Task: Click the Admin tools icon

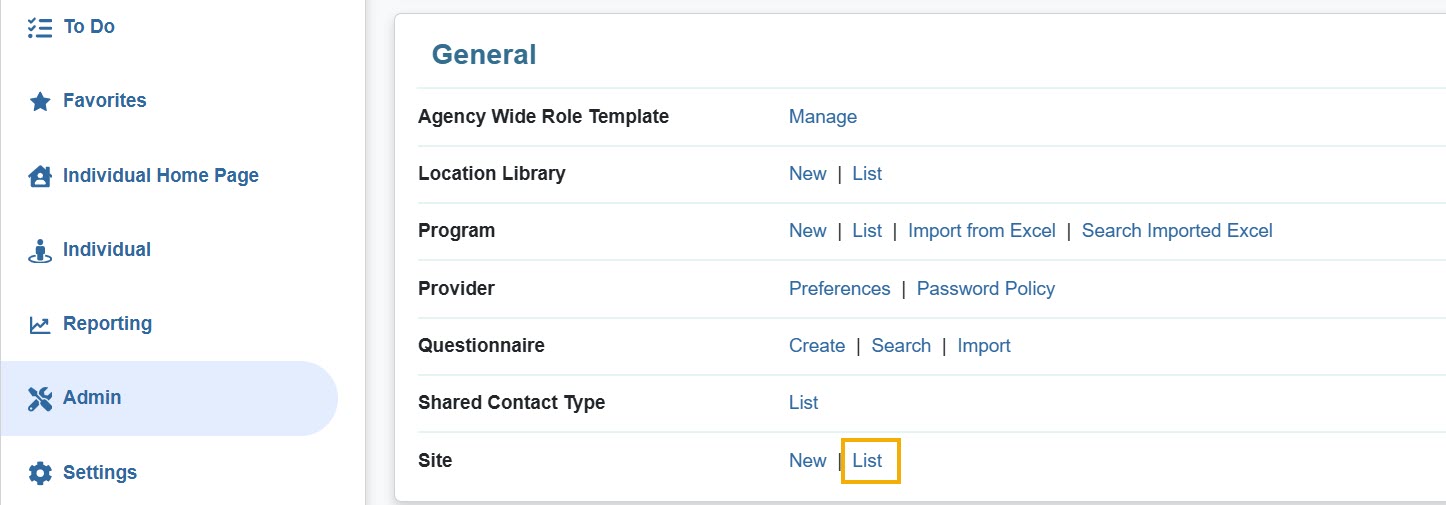Action: pos(40,398)
